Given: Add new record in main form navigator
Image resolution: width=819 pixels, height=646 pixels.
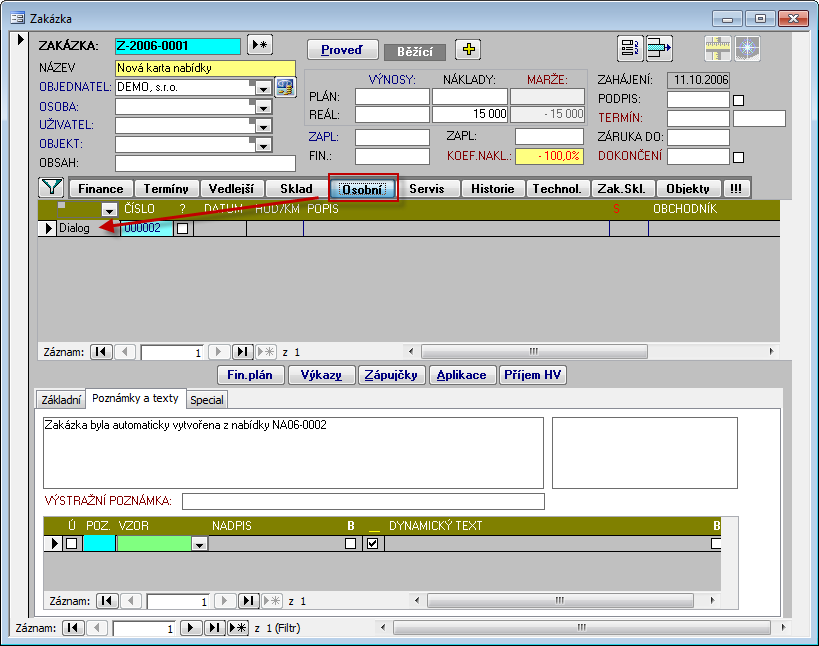Looking at the screenshot, I should click(238, 628).
